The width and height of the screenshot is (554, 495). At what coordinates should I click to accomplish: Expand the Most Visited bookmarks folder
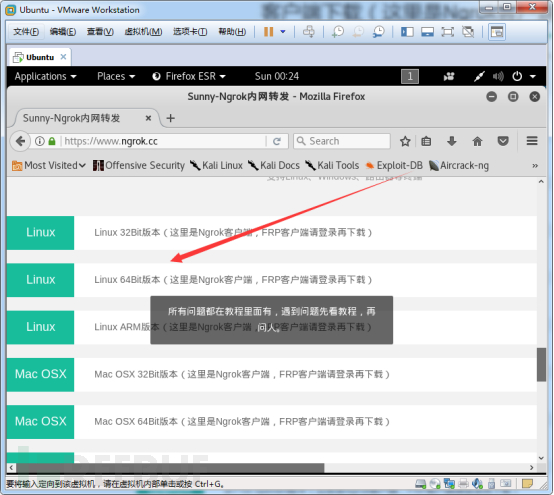[49, 165]
